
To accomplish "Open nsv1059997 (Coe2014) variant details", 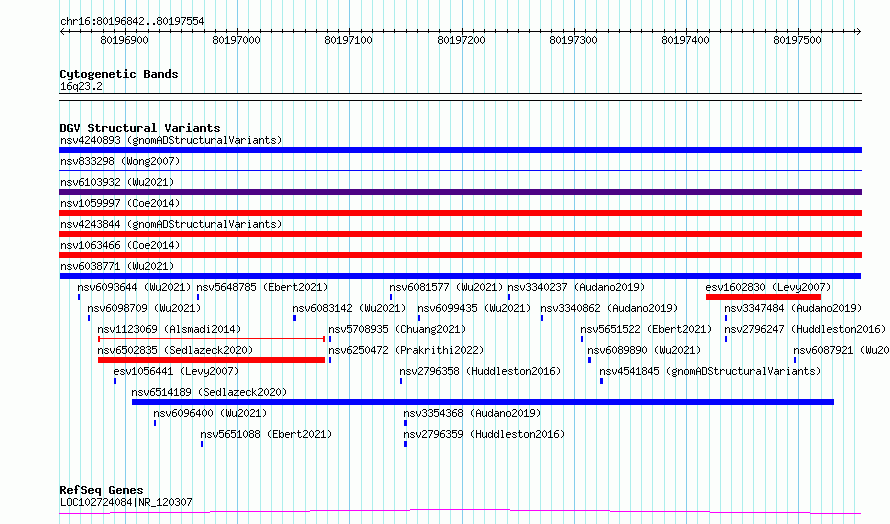I will click(x=120, y=203).
